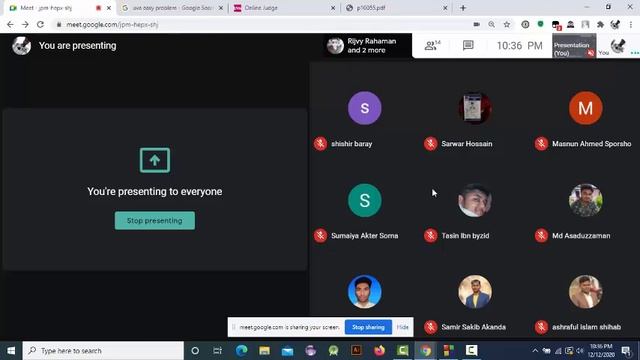This screenshot has width=640, height=360.
Task: Click Masnun Ahmed Sporsho's muted microphone icon
Action: 541,144
